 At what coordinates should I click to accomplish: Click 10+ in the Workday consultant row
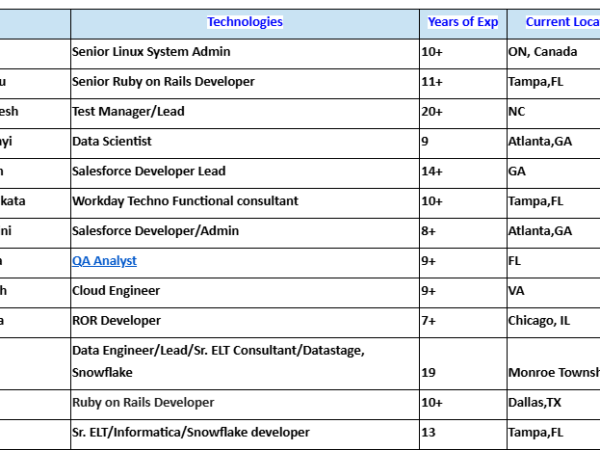click(x=463, y=203)
